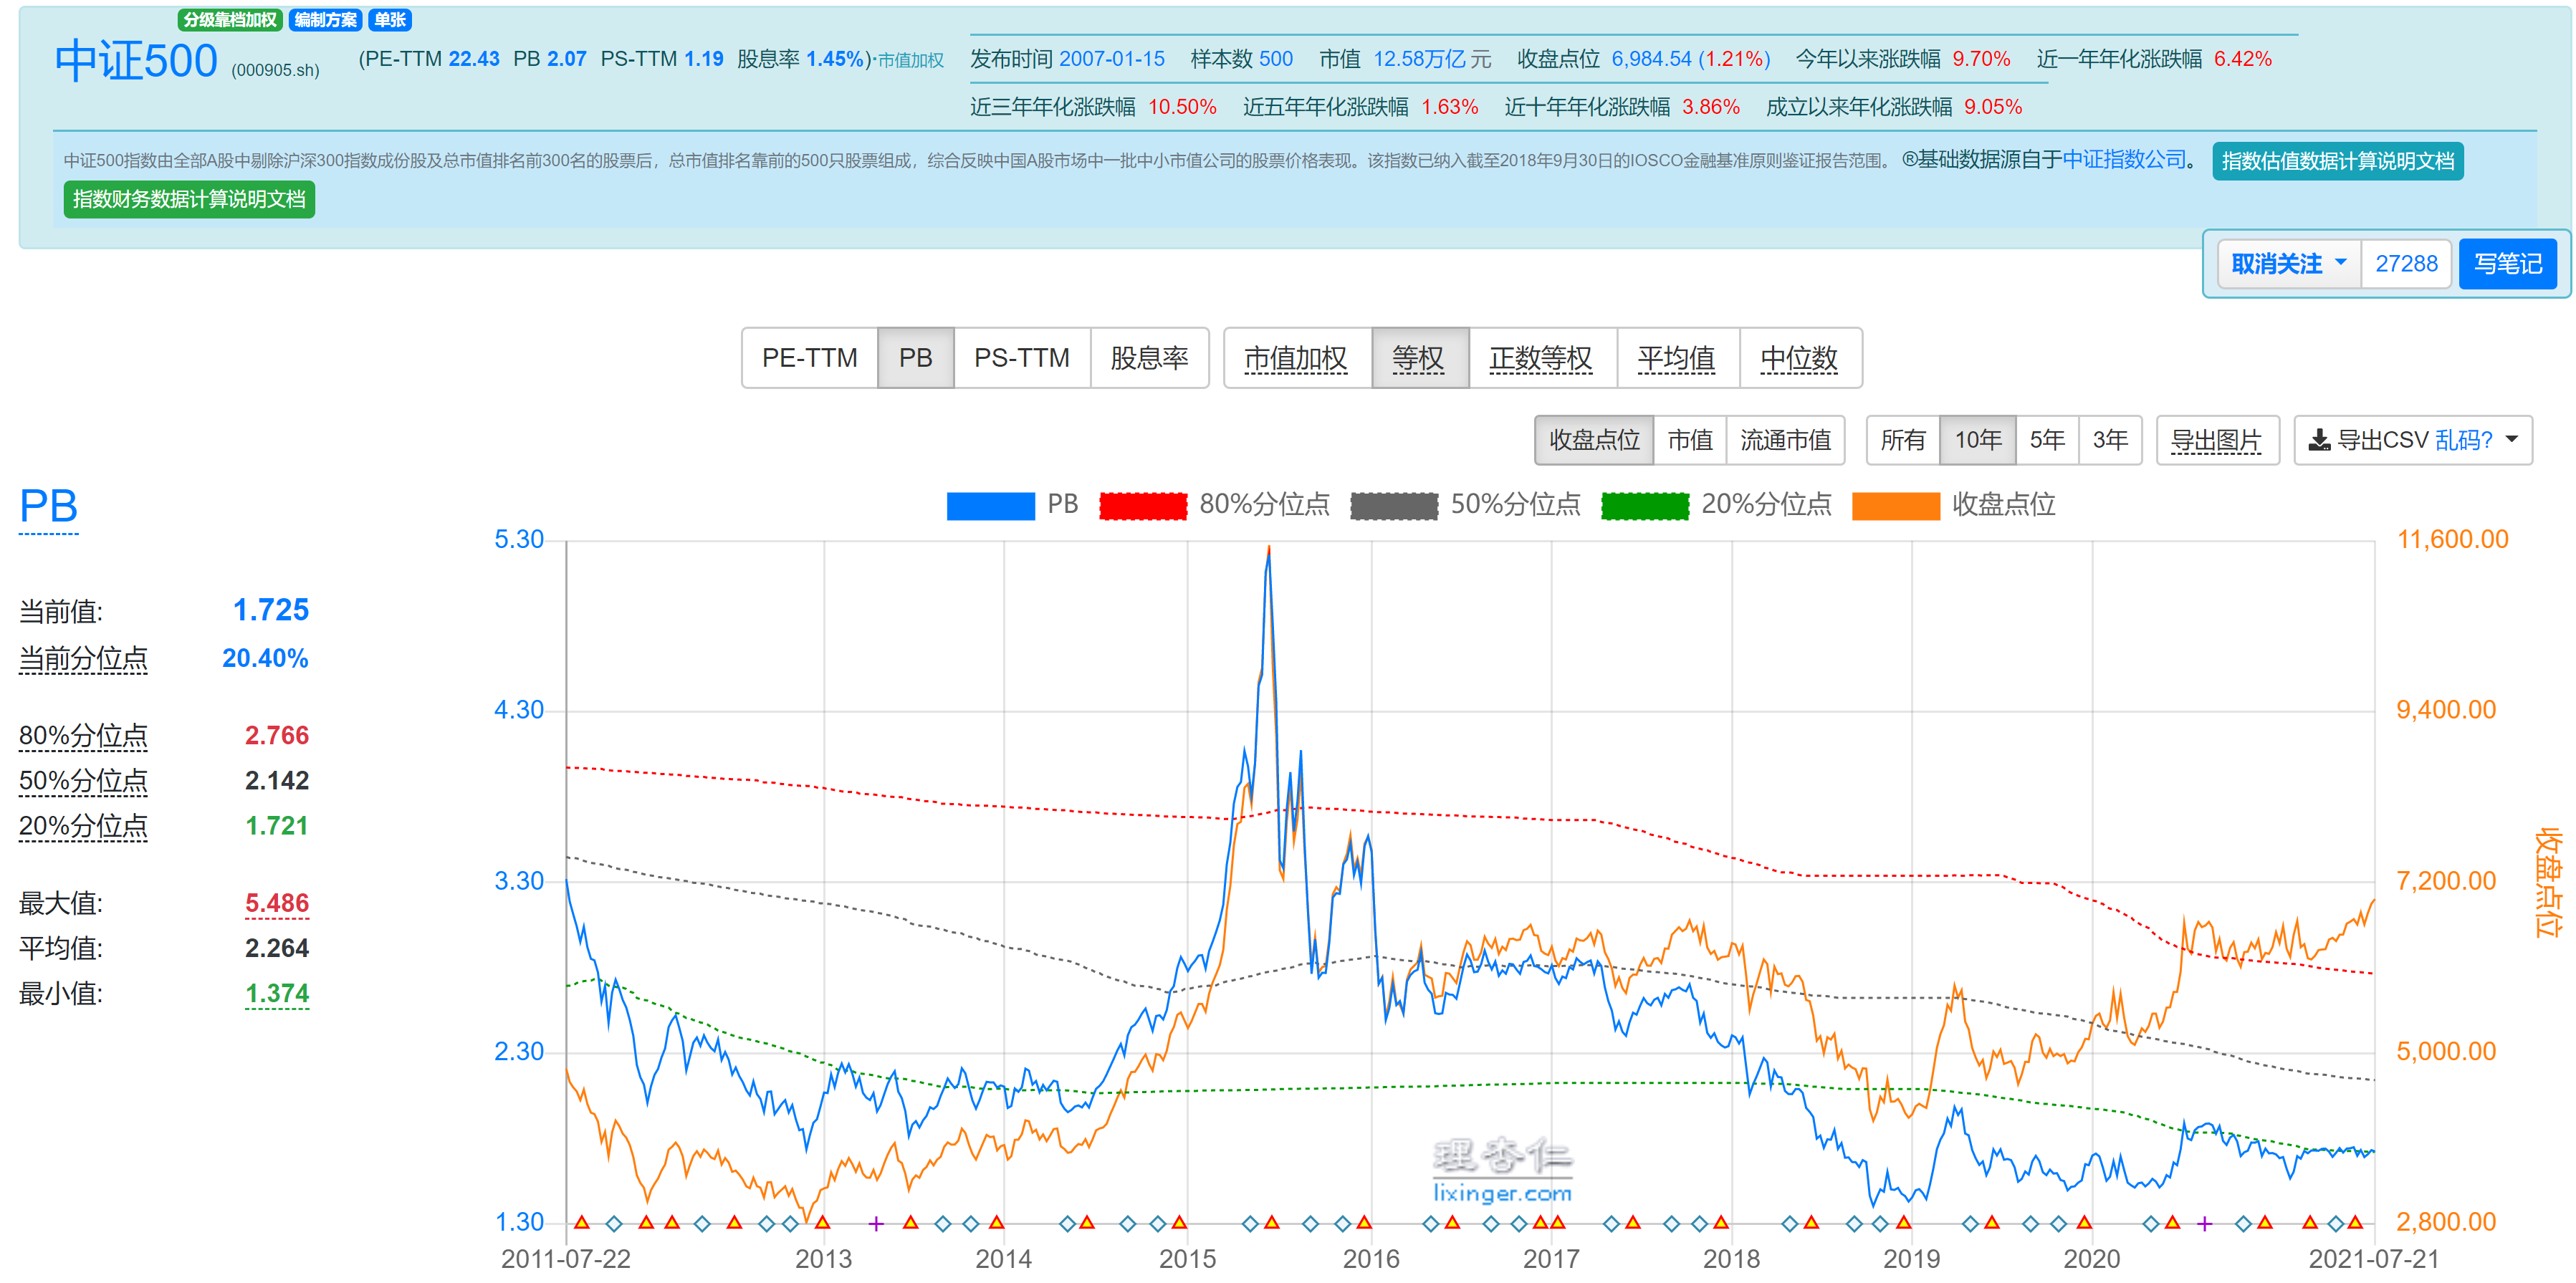Open the 取消关注 dropdown menu
2576x1283 pixels.
(x=2288, y=264)
